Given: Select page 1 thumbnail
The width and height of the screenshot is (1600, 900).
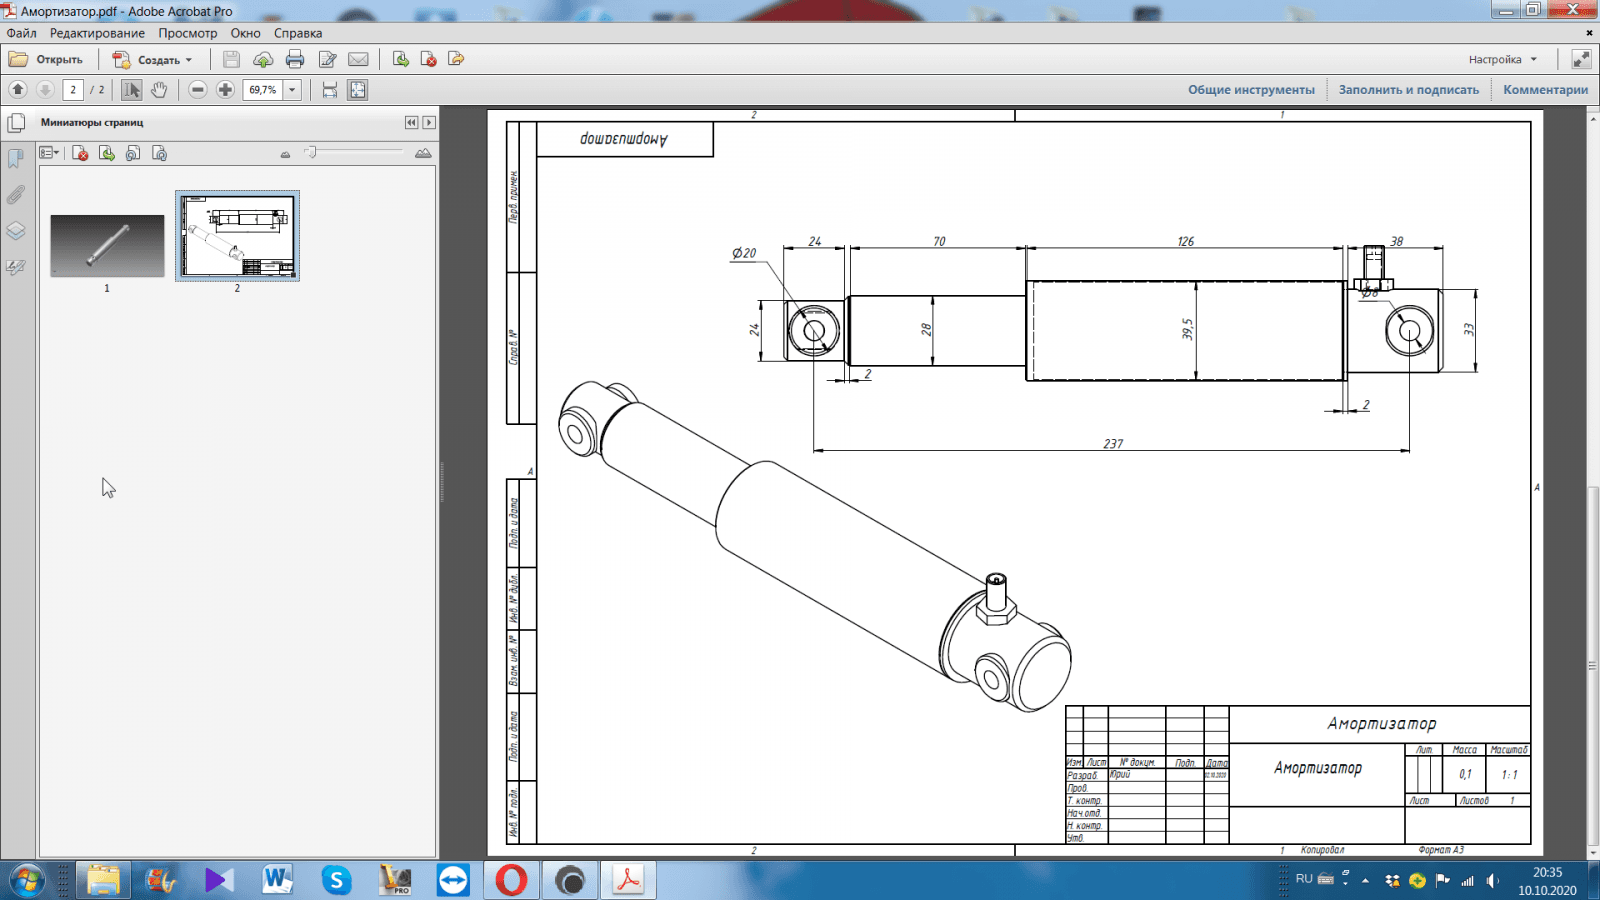Looking at the screenshot, I should pyautogui.click(x=107, y=245).
